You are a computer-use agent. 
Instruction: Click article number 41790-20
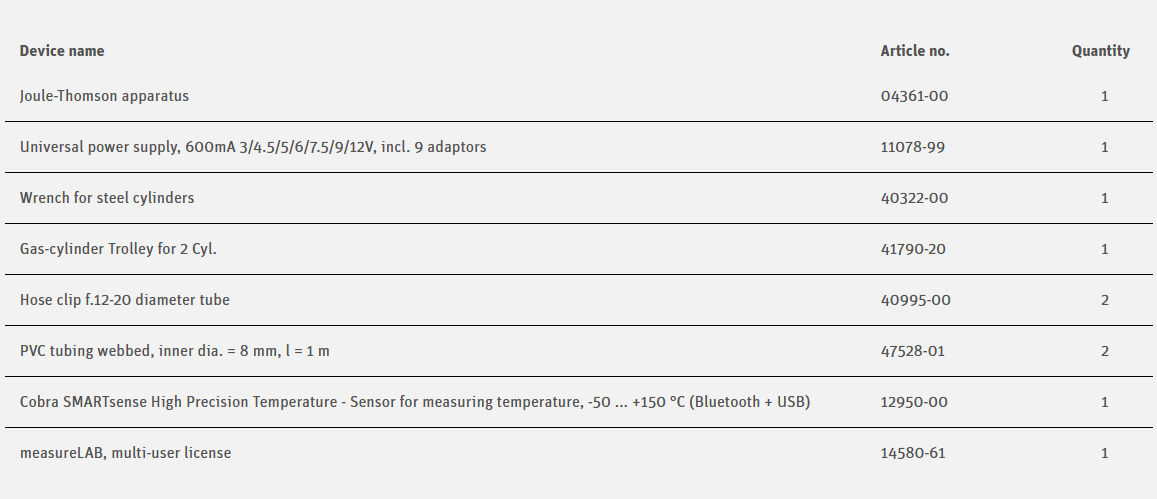[x=913, y=249]
